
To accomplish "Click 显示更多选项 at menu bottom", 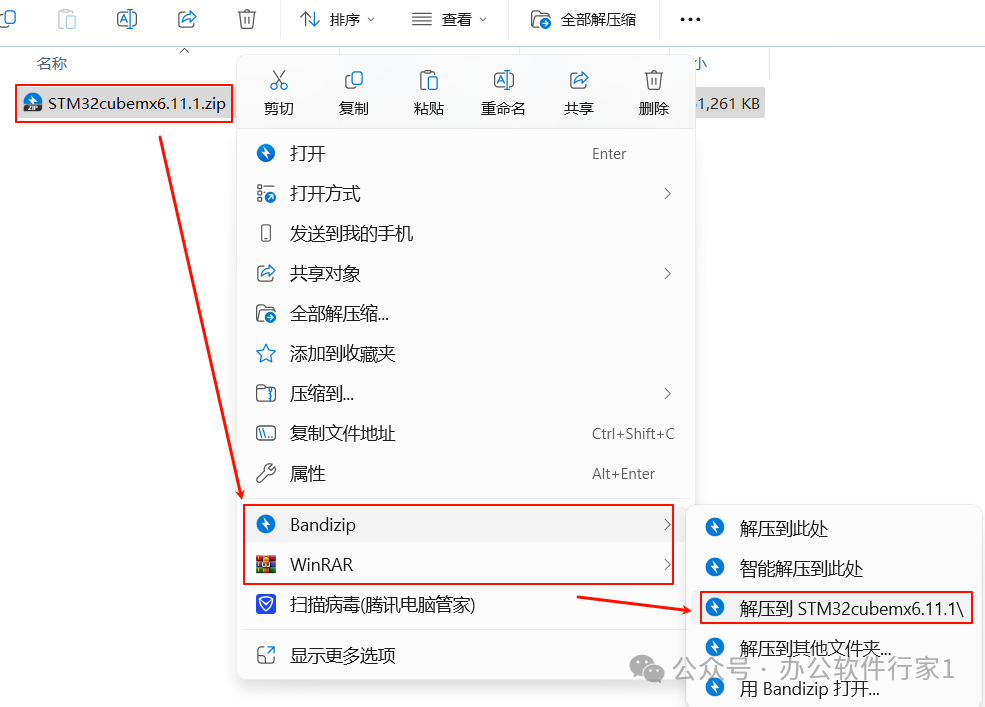I will tap(465, 655).
